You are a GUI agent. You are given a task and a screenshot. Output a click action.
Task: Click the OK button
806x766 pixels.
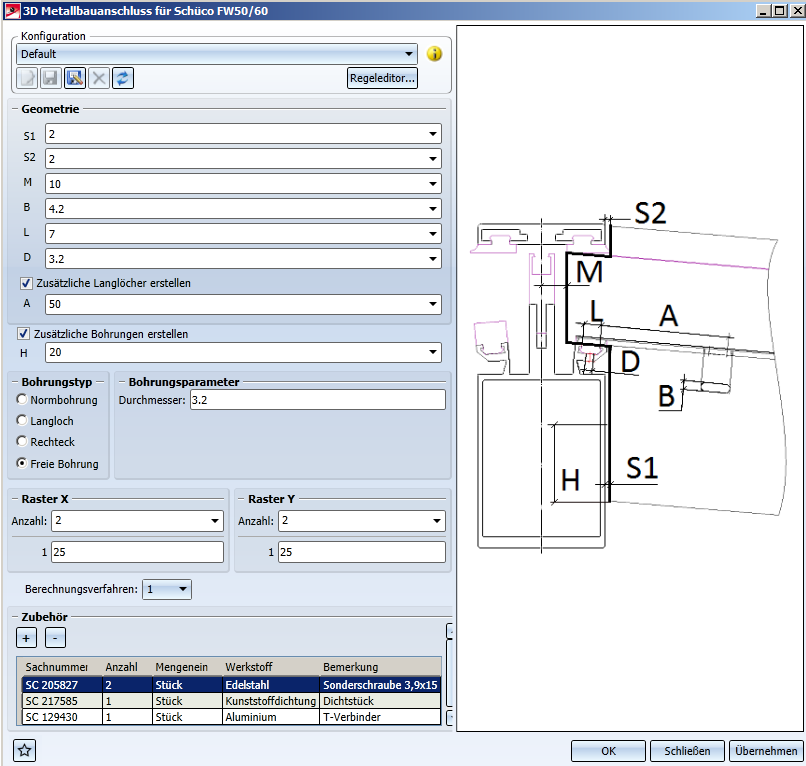pyautogui.click(x=608, y=751)
